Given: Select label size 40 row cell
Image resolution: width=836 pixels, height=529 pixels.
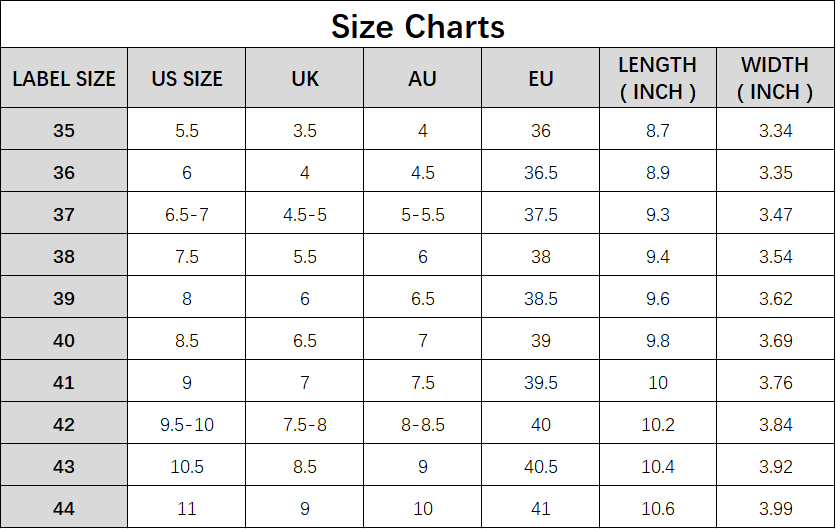Looking at the screenshot, I should [x=64, y=341].
